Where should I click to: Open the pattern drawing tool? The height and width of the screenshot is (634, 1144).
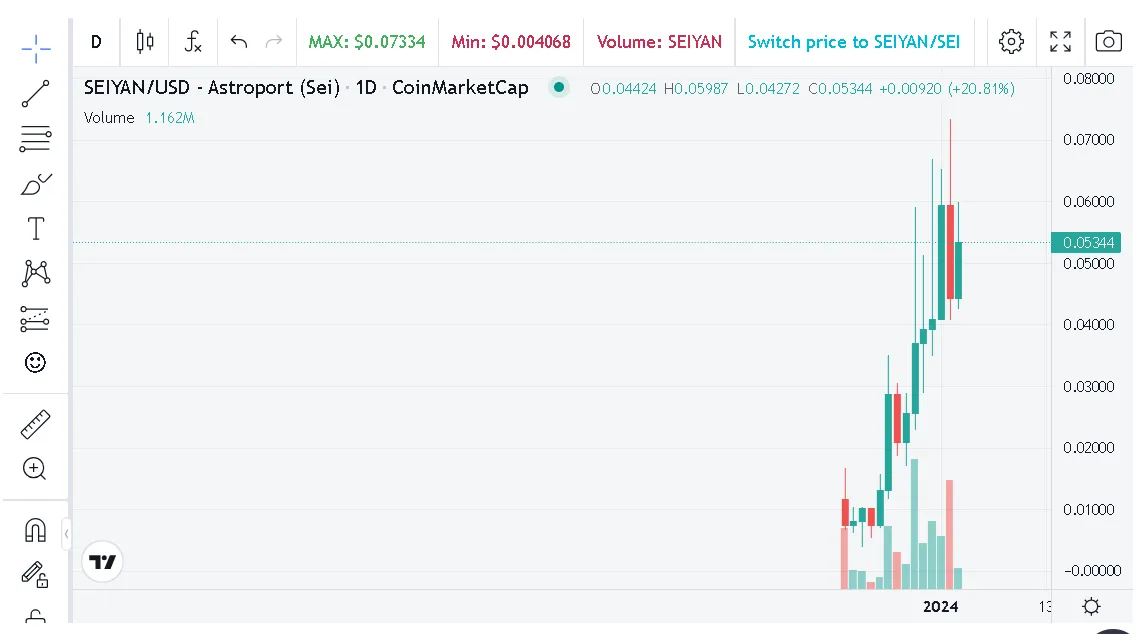pos(36,274)
